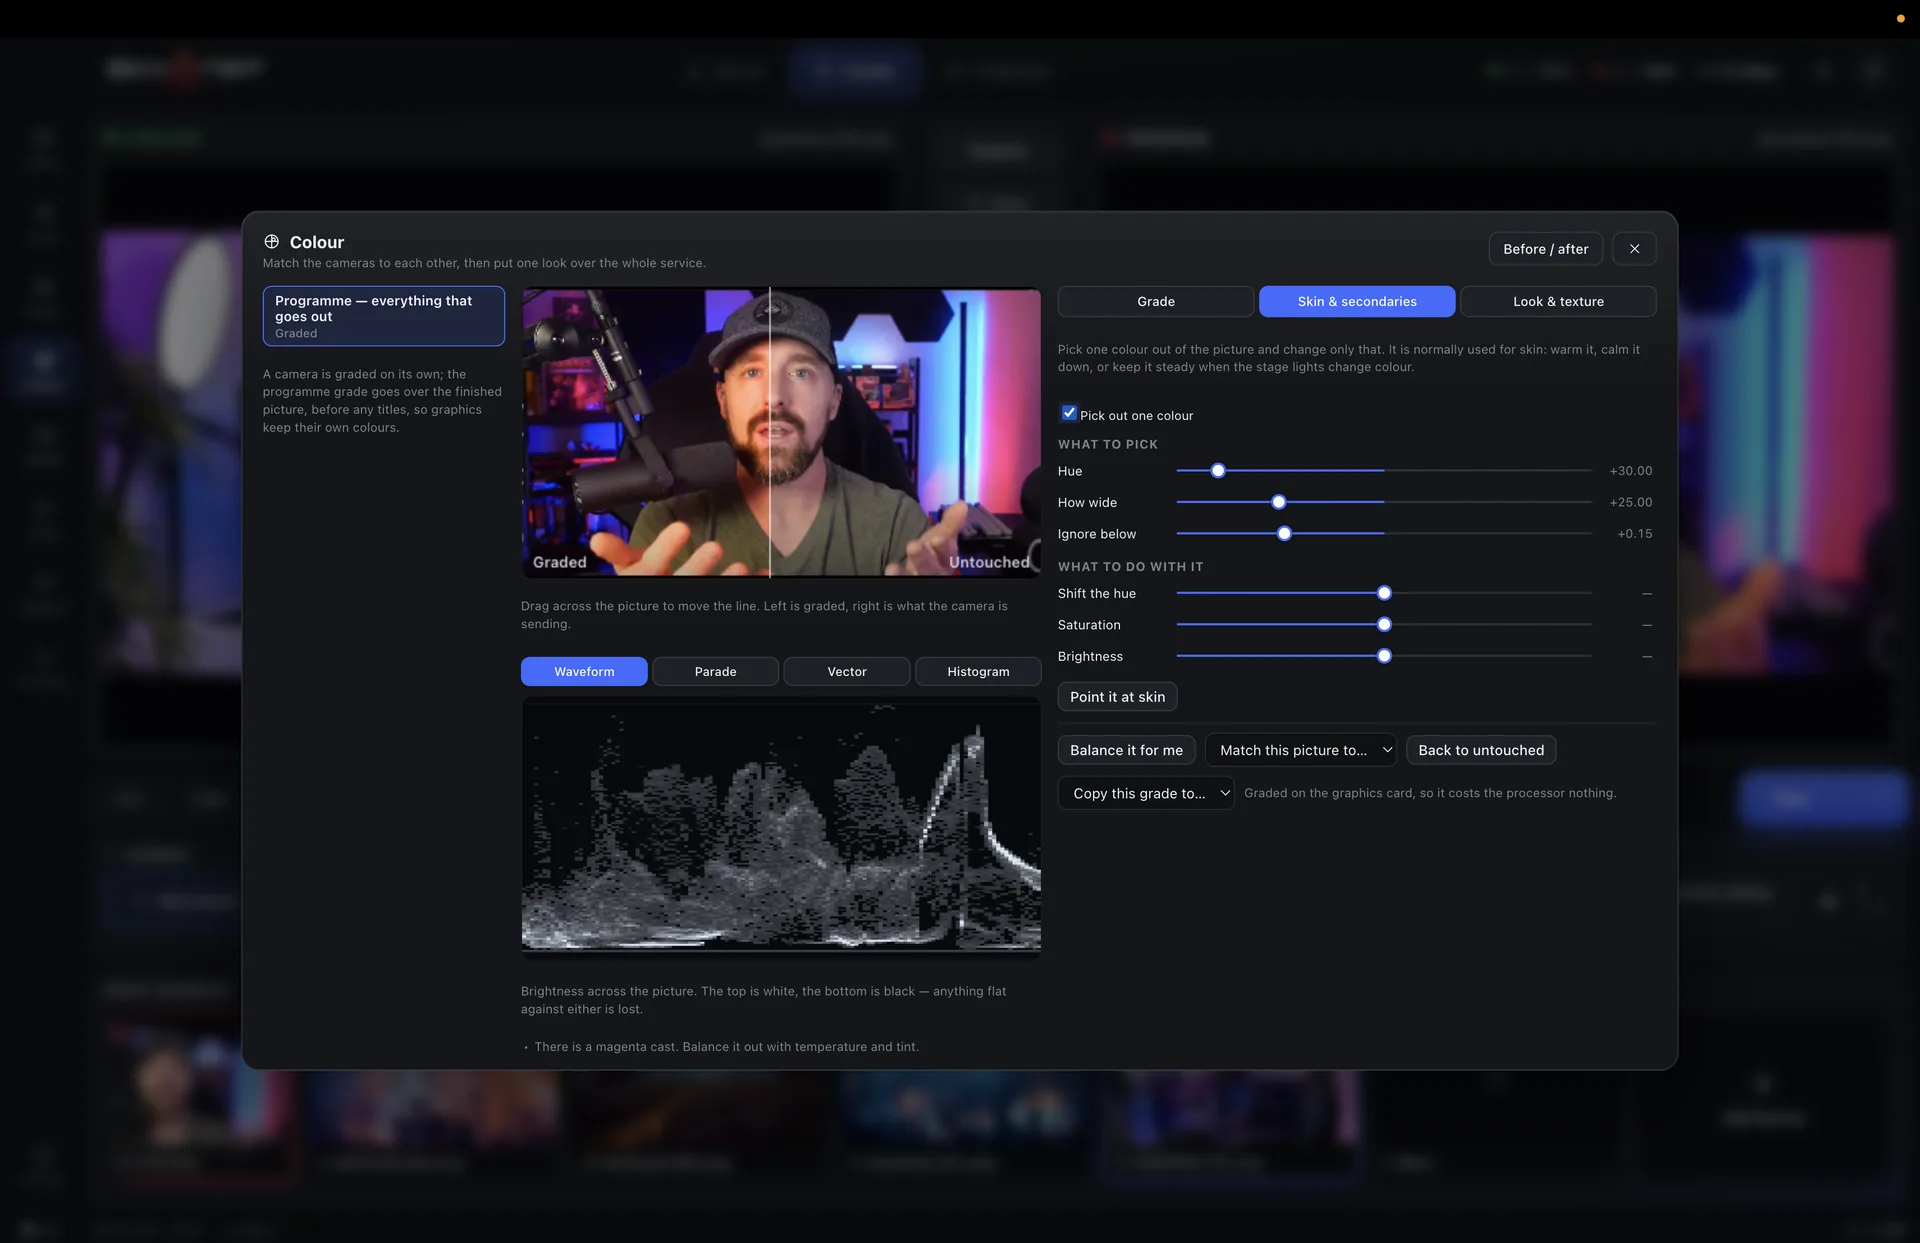The width and height of the screenshot is (1920, 1243).
Task: Click the graded/untouched split line in preview
Action: [769, 432]
